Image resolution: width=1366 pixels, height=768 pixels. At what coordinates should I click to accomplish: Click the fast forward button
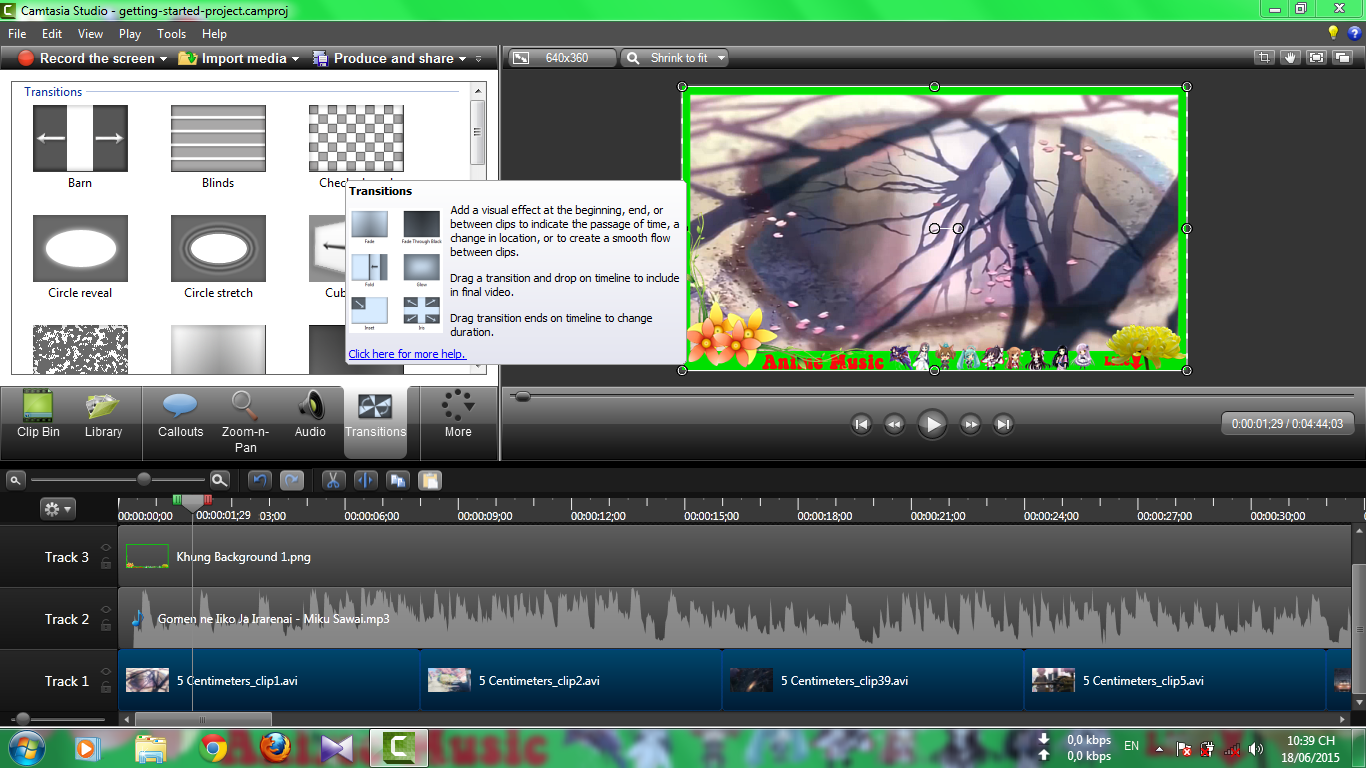tap(970, 424)
